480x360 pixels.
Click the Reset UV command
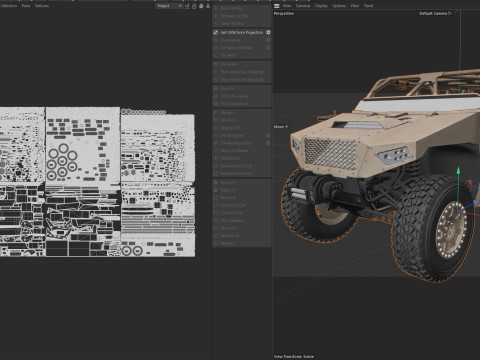[x=242, y=198]
